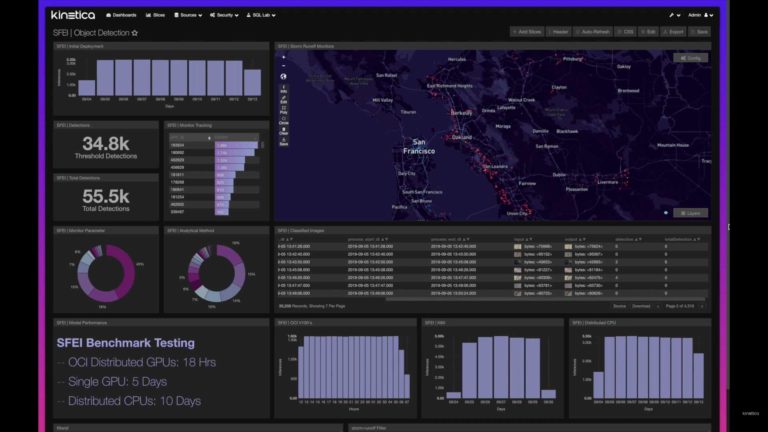Toggle the Header display button
This screenshot has width=768, height=432.
[558, 32]
